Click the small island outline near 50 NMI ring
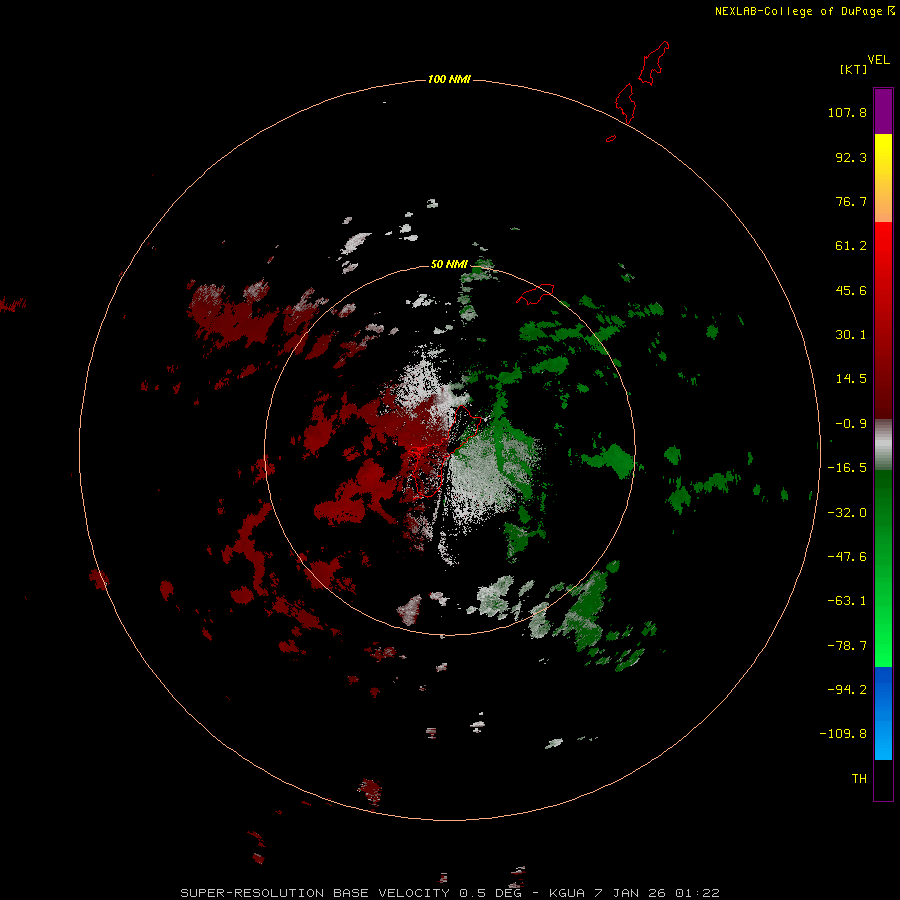900x900 pixels. click(535, 293)
